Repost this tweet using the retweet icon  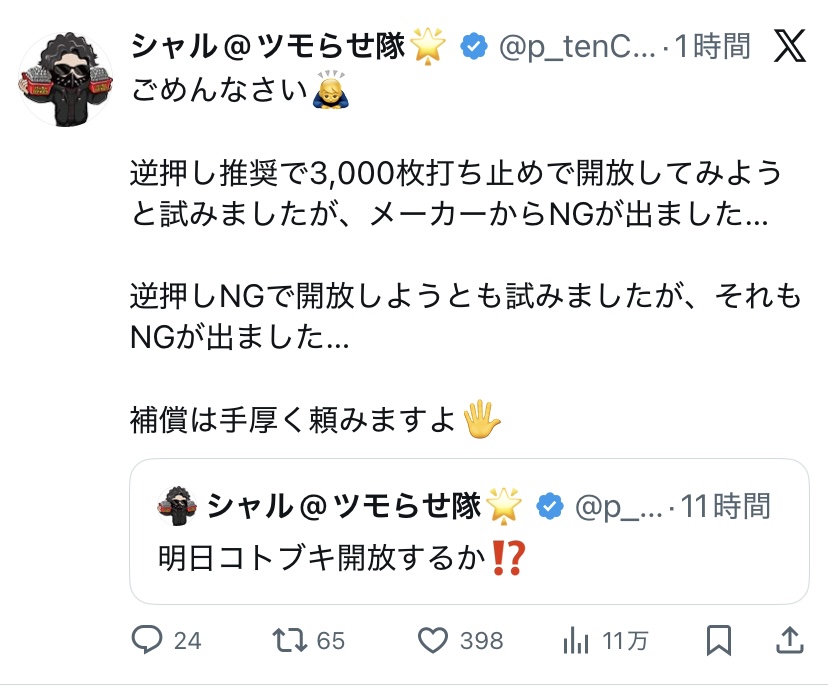[289, 640]
